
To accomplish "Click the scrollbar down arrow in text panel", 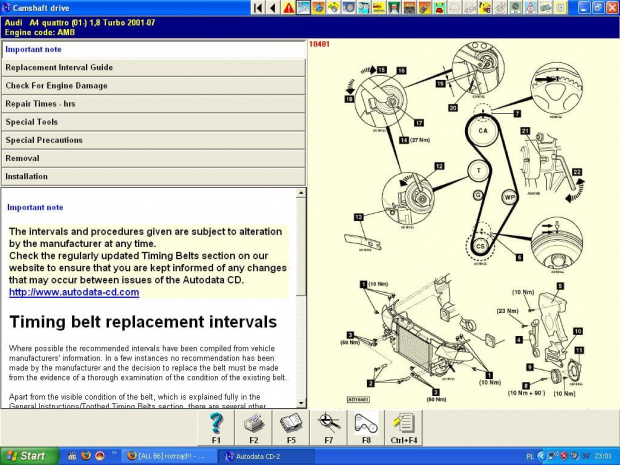I will [x=301, y=403].
